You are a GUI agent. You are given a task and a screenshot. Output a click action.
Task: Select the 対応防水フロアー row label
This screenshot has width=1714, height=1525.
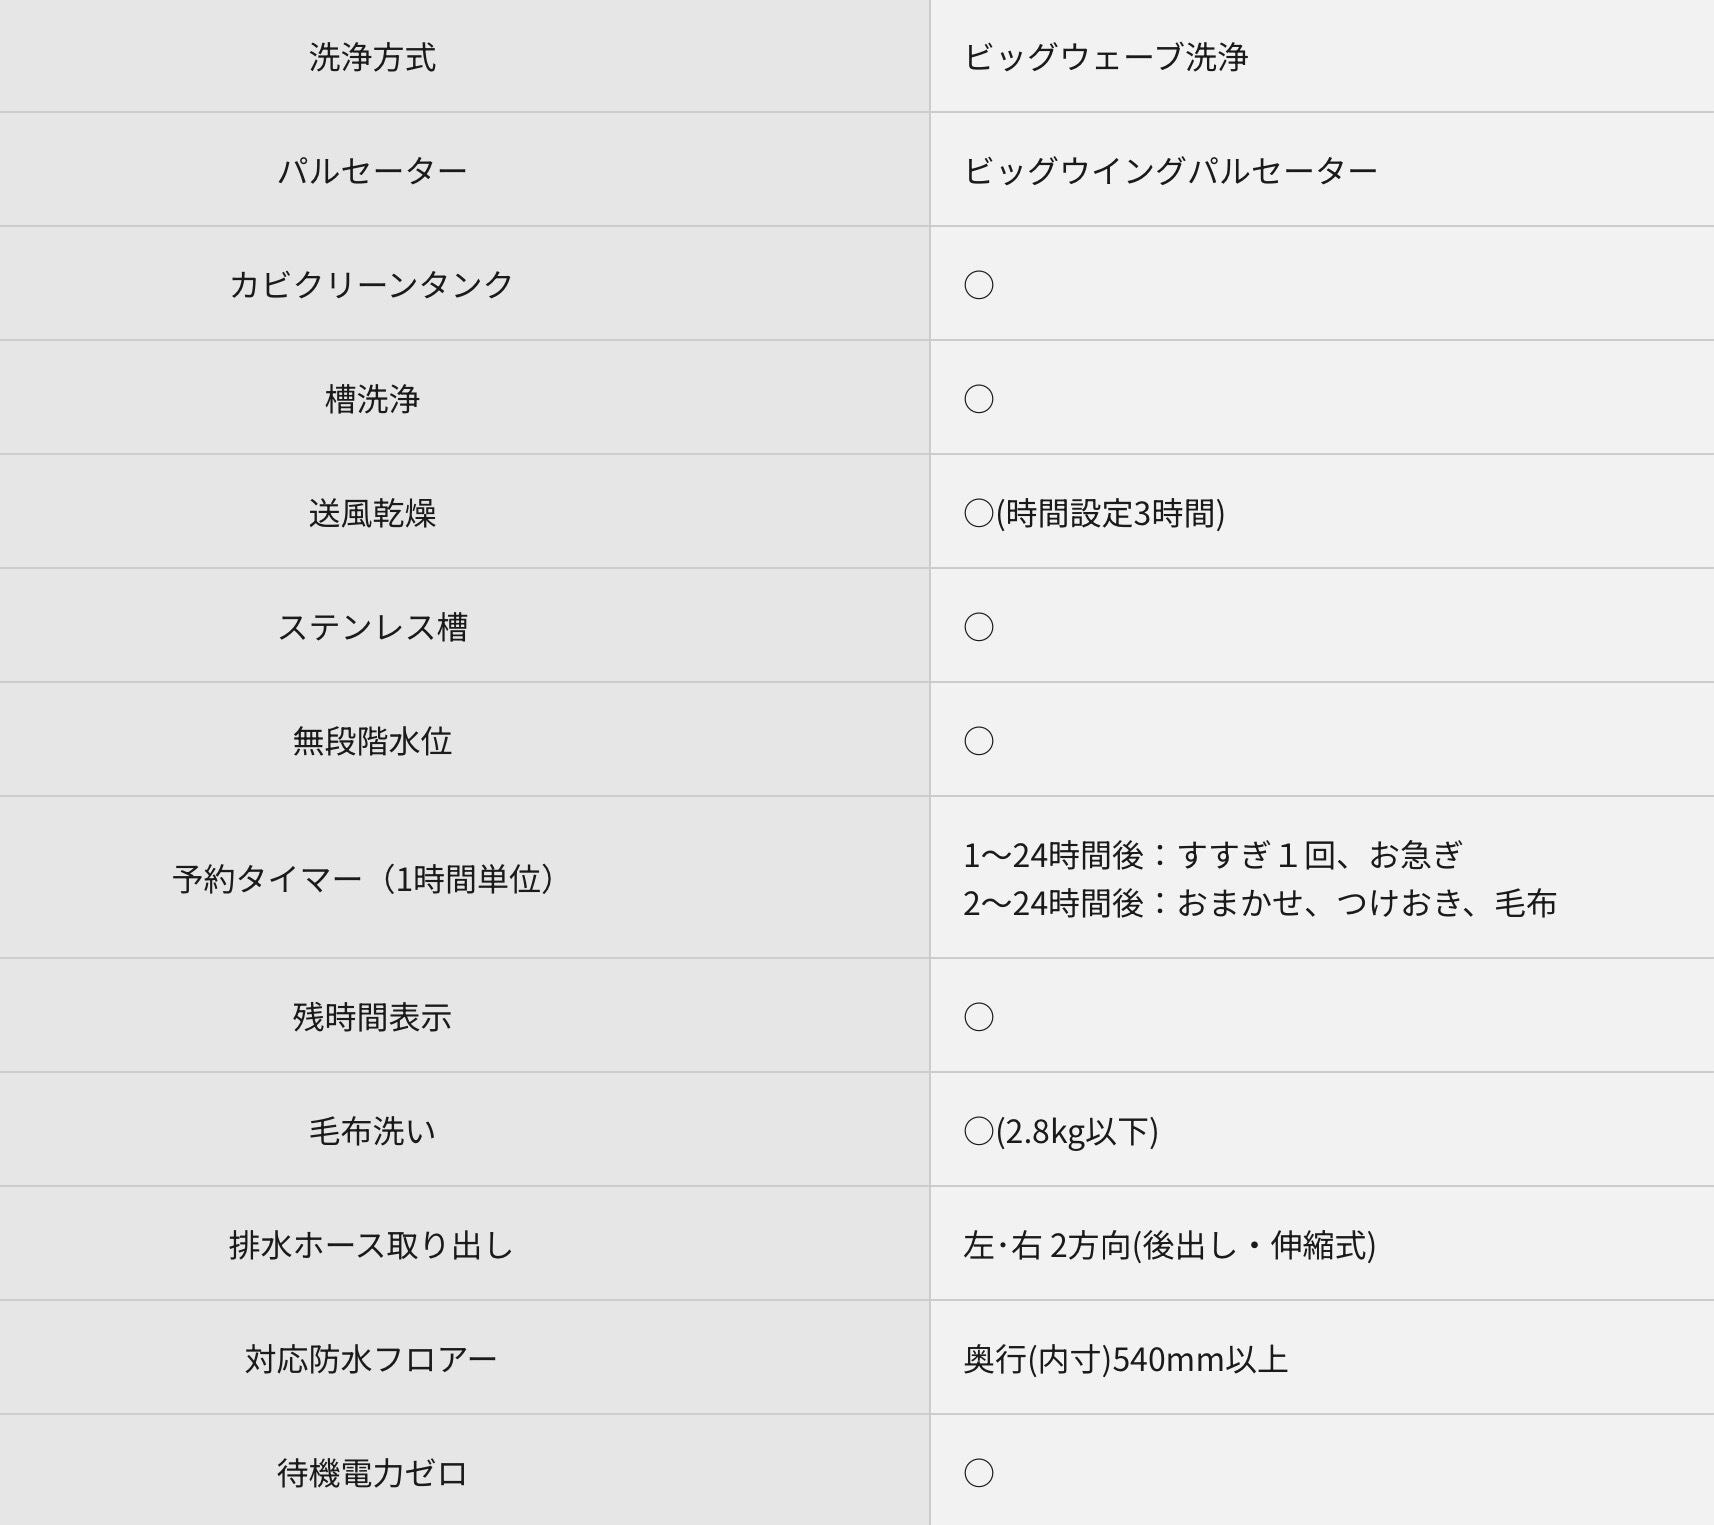371,1359
